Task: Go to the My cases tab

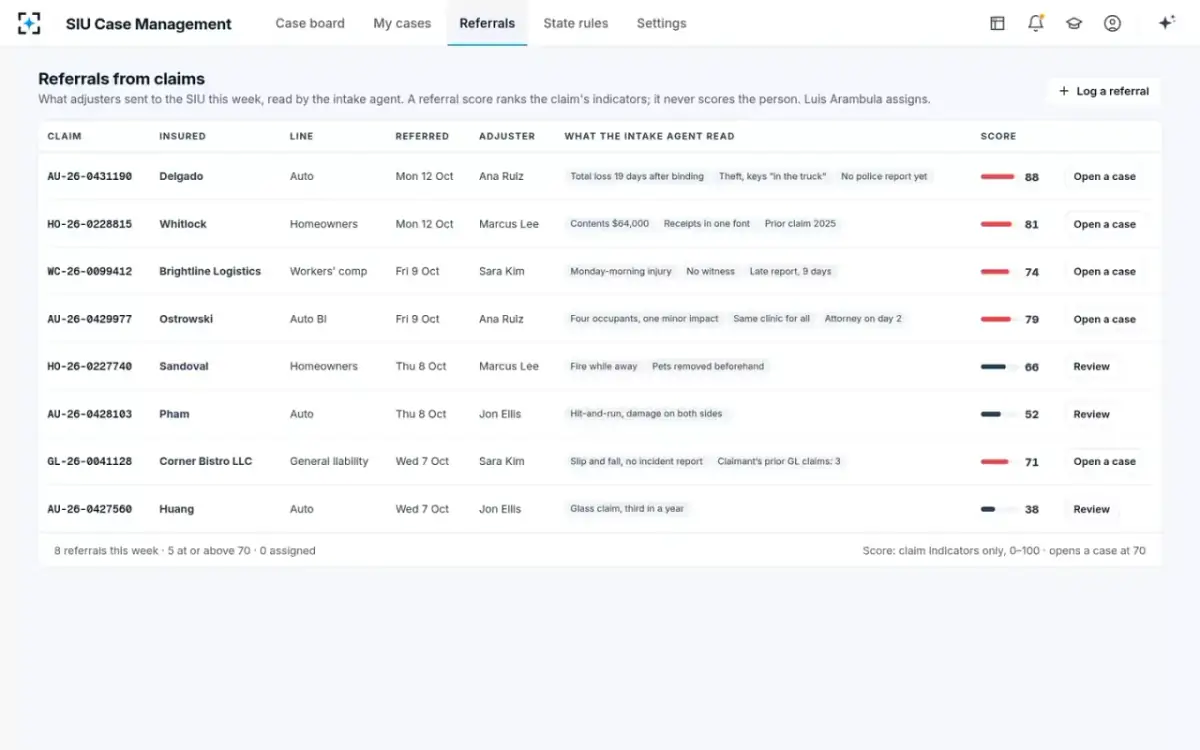Action: (402, 23)
